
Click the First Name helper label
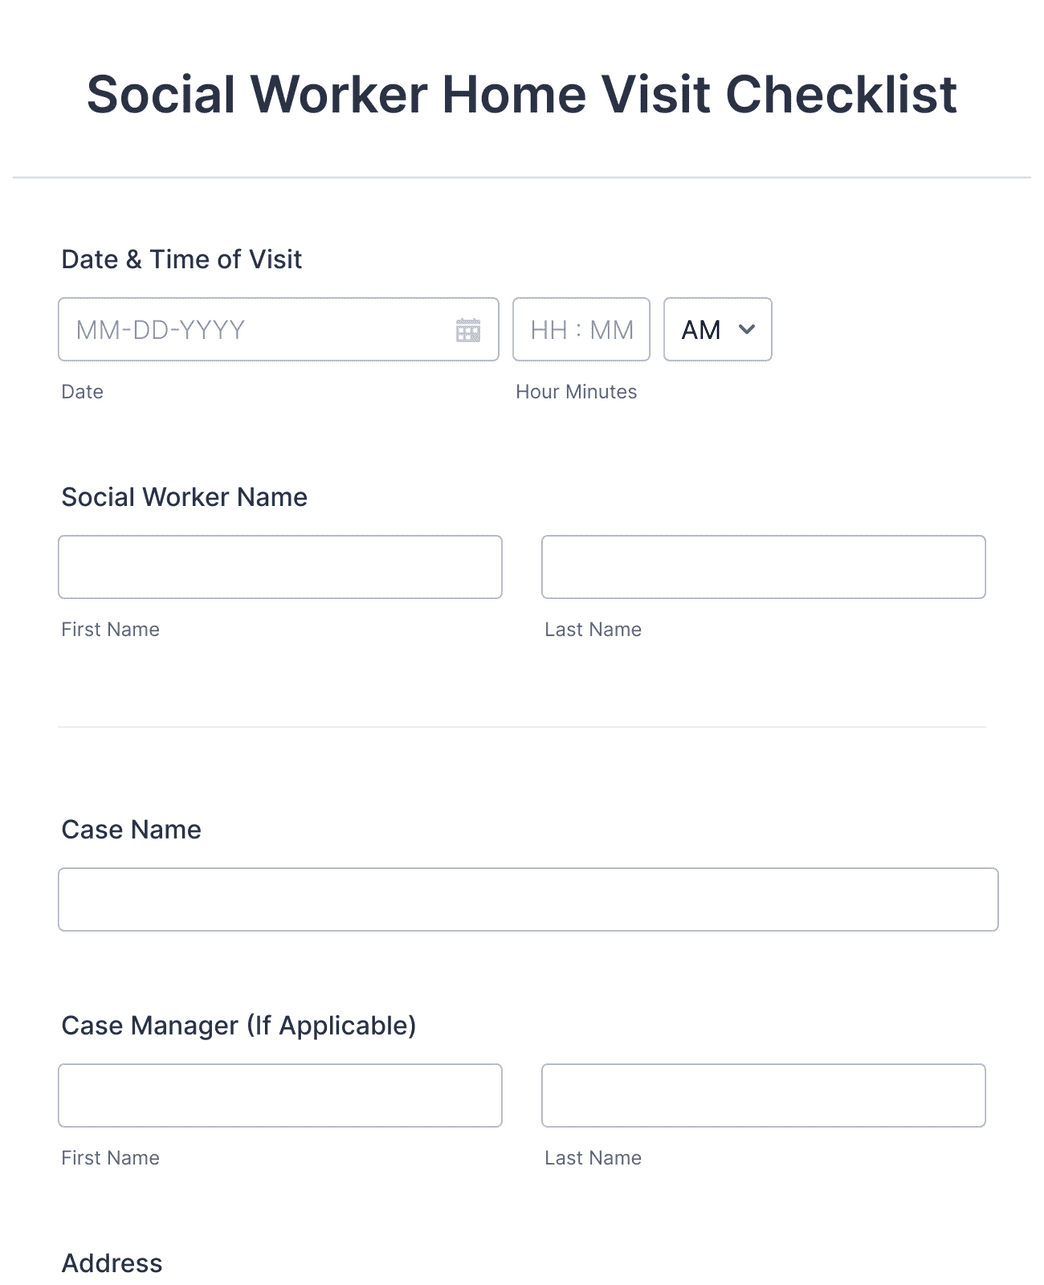[x=110, y=629]
